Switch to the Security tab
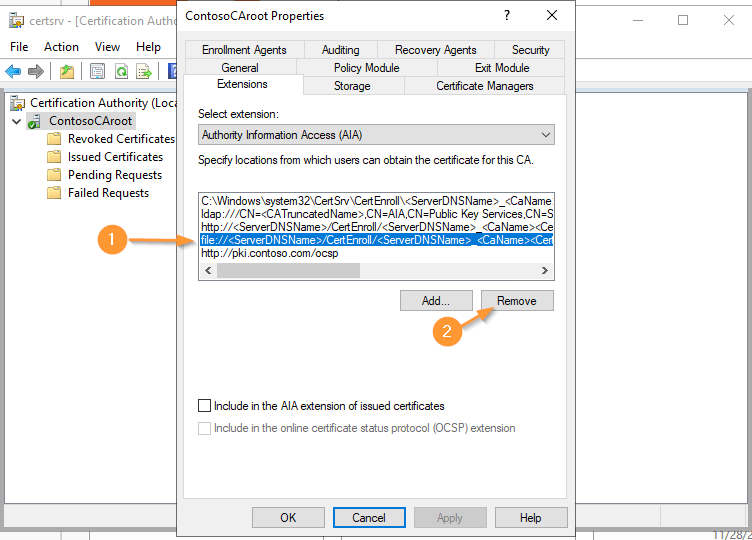Screen dimensions: 752x540 [530, 50]
